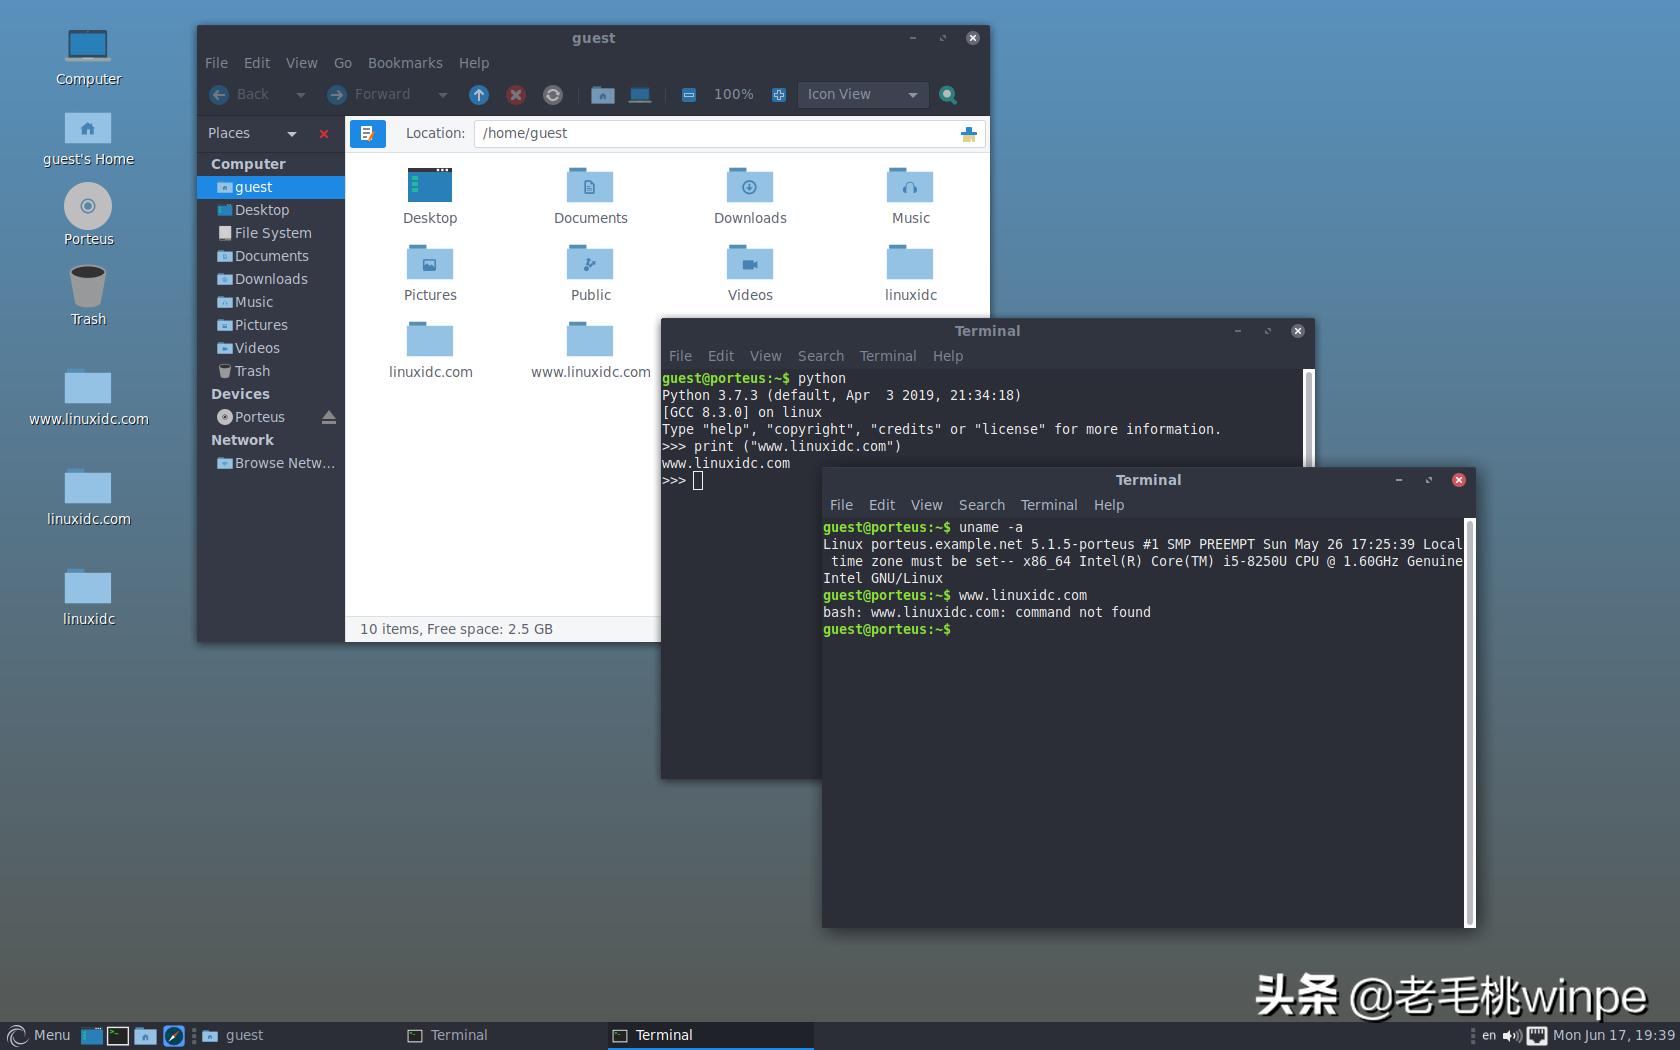Image resolution: width=1680 pixels, height=1050 pixels.
Task: Click the volume icon in the system tray
Action: [x=1510, y=1035]
